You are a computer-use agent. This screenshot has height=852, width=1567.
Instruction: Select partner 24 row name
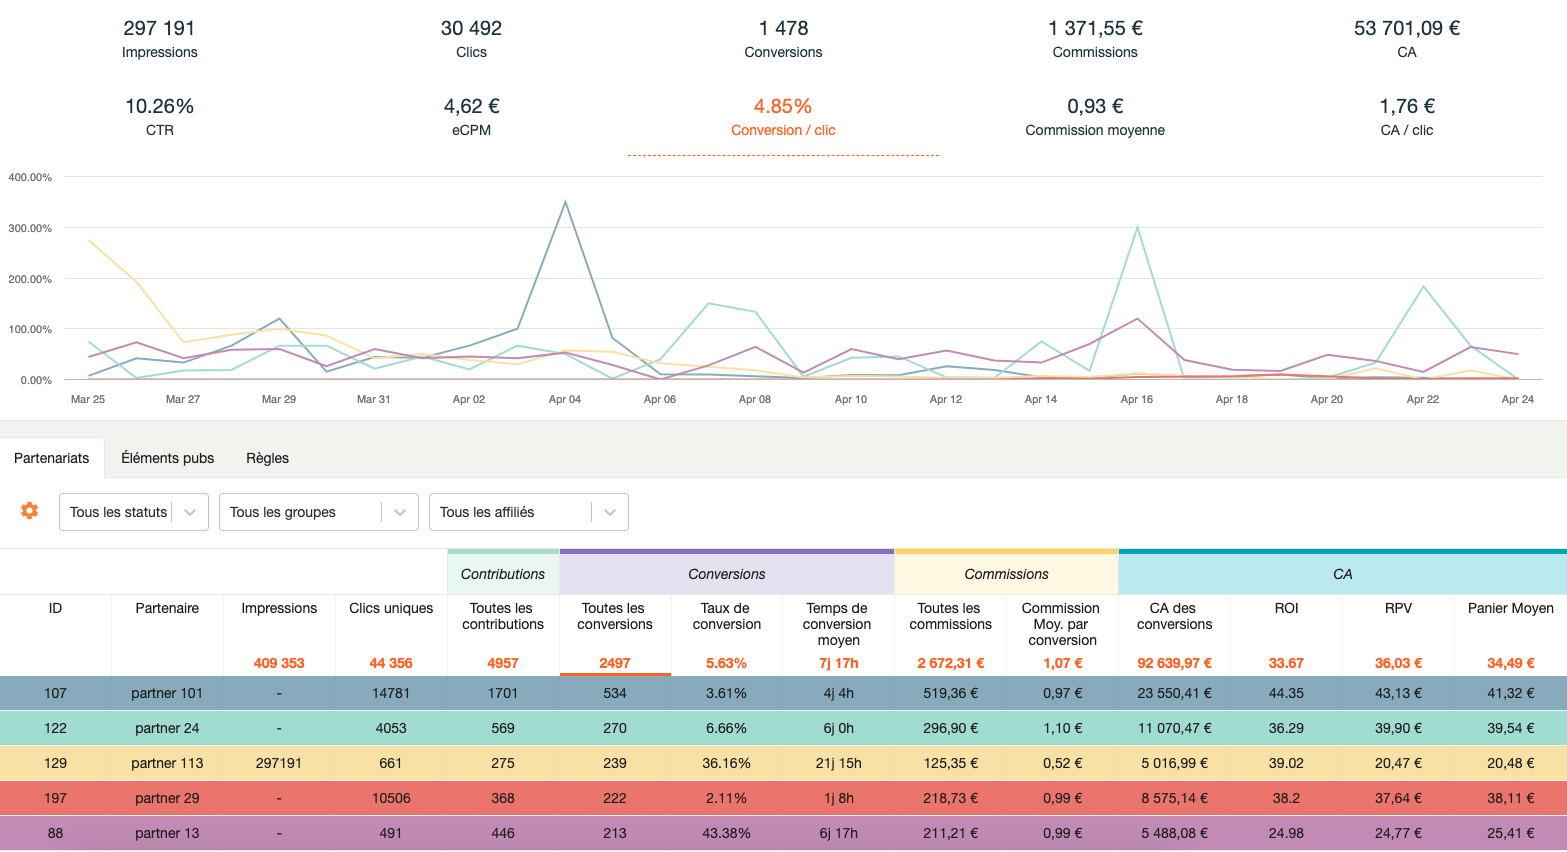pyautogui.click(x=167, y=728)
